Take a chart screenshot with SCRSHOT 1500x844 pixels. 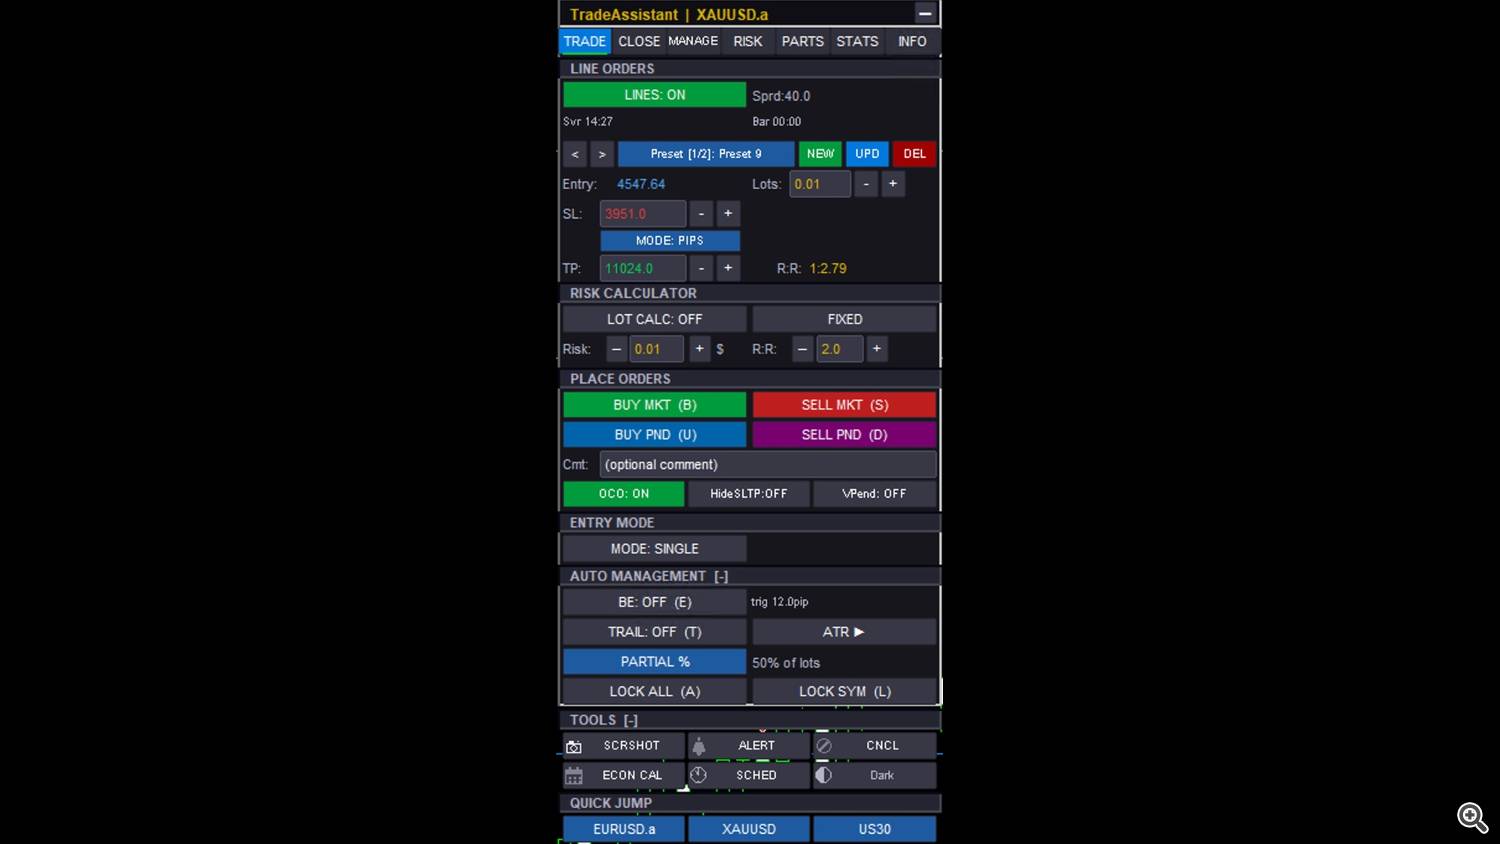623,746
